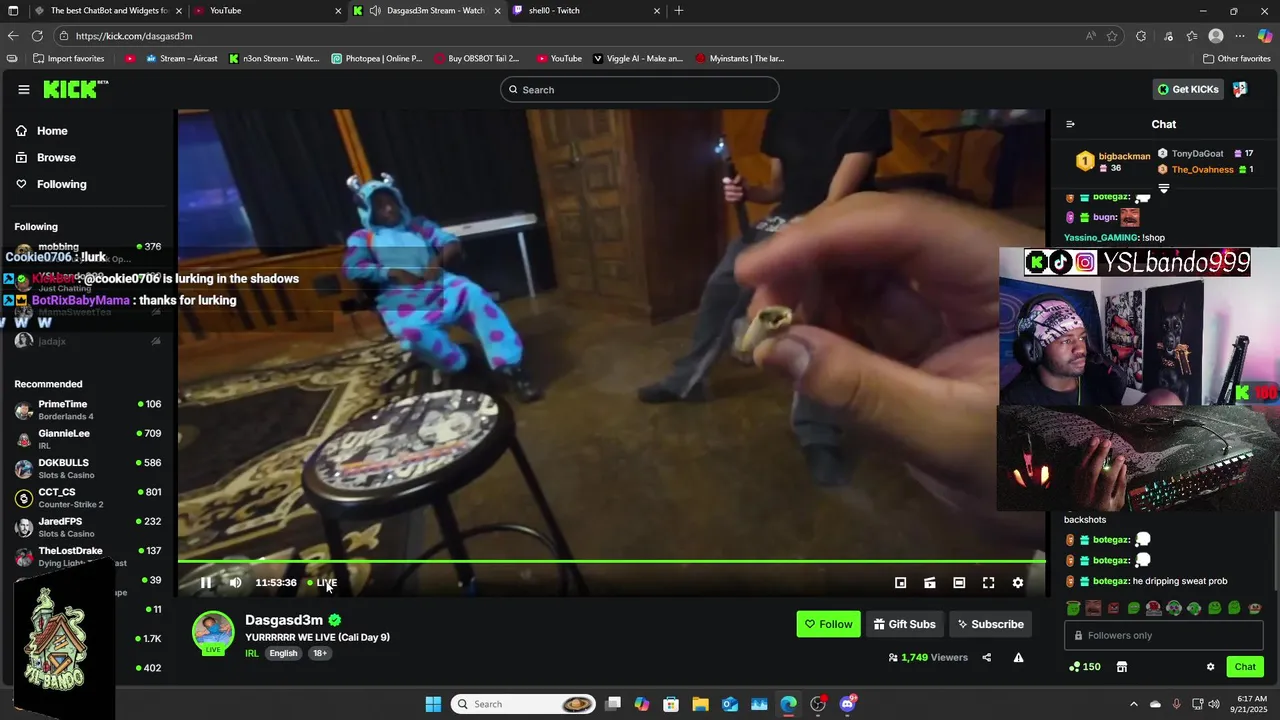This screenshot has width=1280, height=720.
Task: Click the Followers only chat input
Action: (x=1164, y=635)
